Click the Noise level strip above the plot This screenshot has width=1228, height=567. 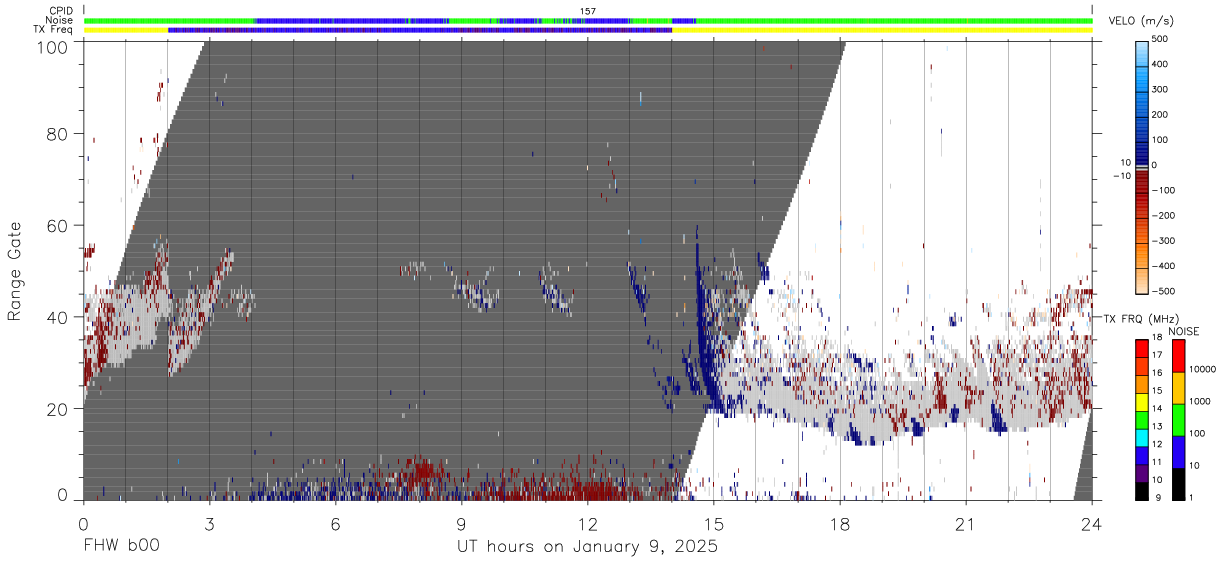pos(587,20)
